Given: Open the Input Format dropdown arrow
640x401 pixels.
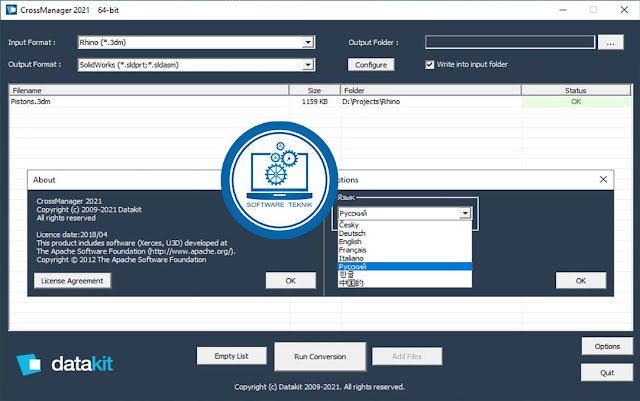Looking at the screenshot, I should [x=308, y=42].
